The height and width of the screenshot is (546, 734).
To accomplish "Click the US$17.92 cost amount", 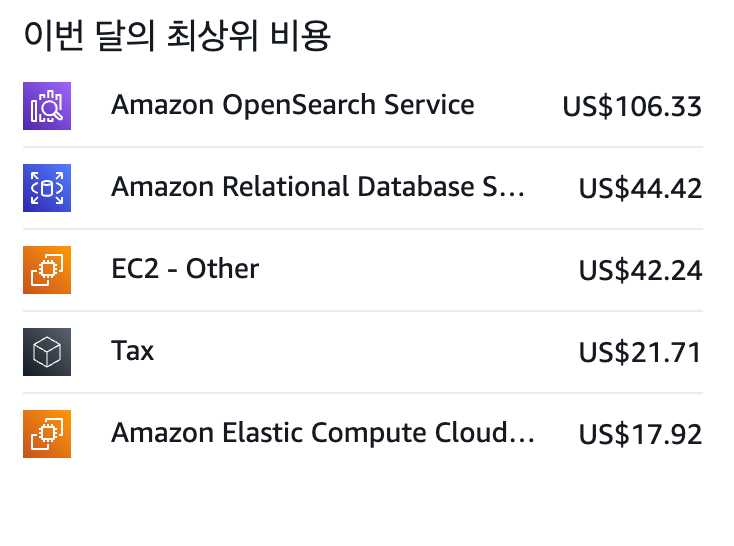I will pos(640,434).
